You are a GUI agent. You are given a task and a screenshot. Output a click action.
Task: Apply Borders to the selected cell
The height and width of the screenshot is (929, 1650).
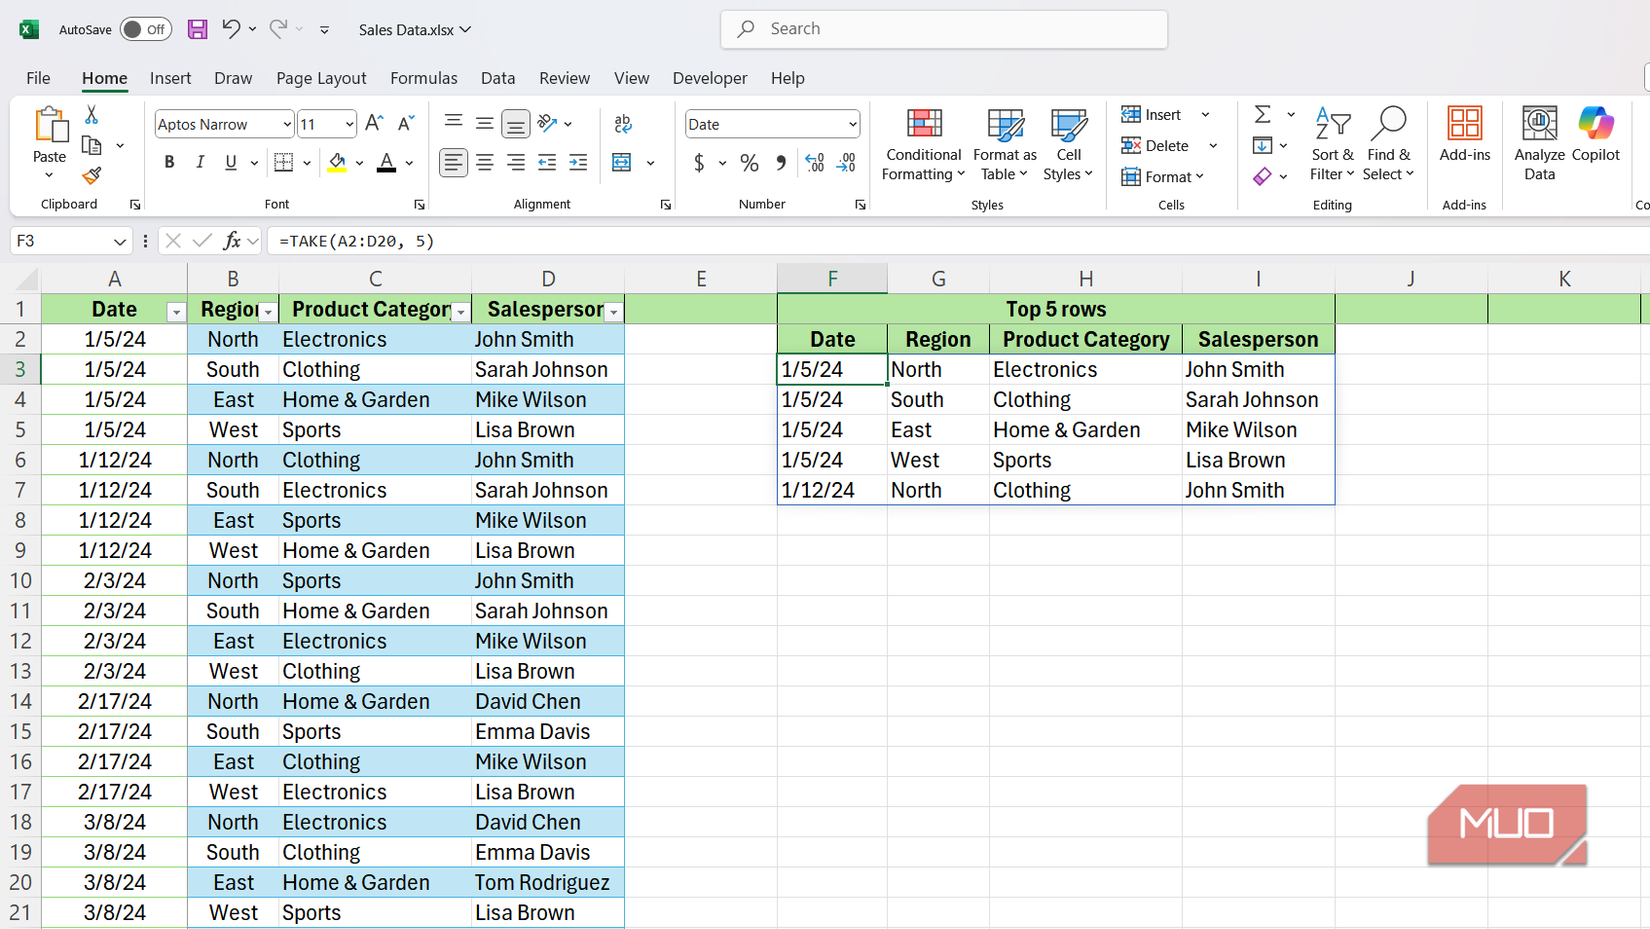point(284,162)
